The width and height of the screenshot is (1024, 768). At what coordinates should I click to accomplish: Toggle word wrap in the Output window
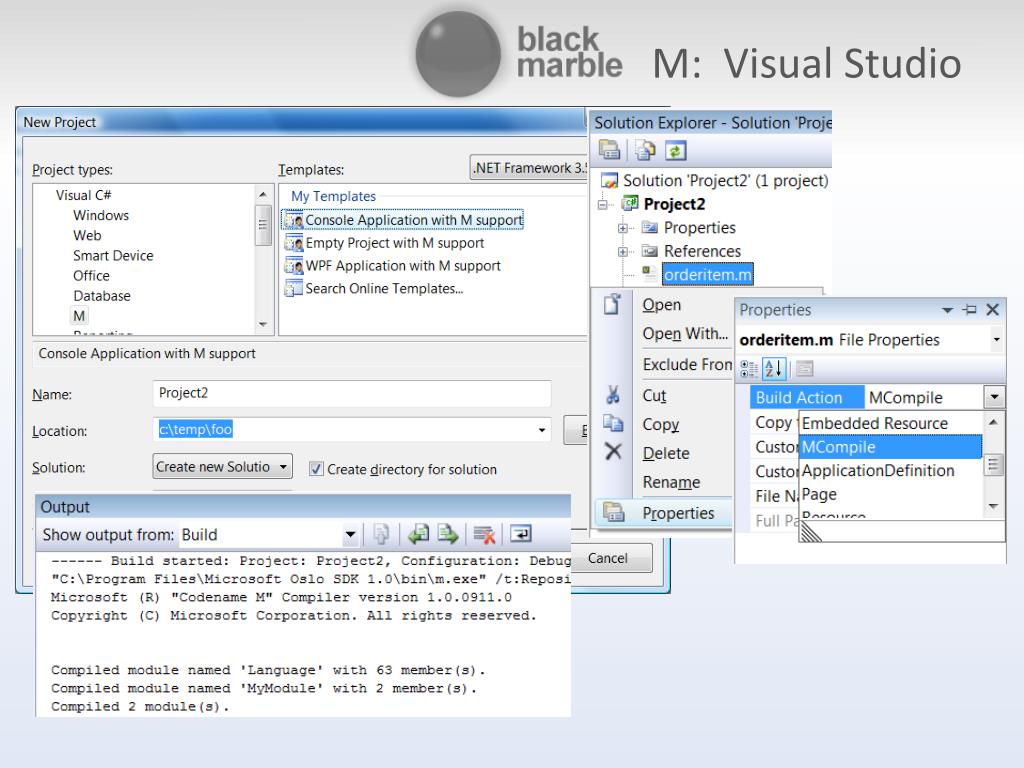click(x=520, y=534)
